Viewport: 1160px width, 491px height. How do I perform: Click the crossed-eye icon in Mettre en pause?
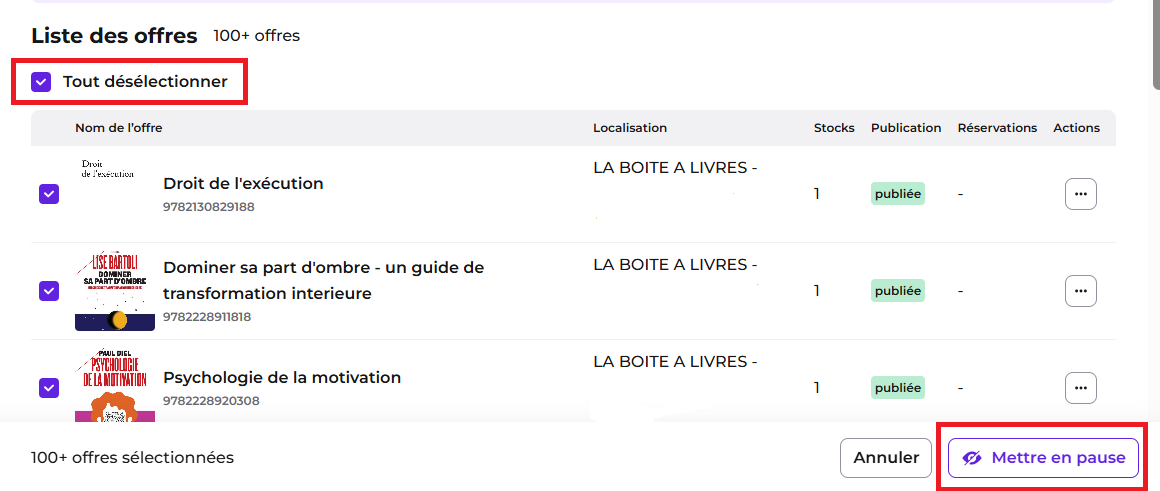(971, 458)
